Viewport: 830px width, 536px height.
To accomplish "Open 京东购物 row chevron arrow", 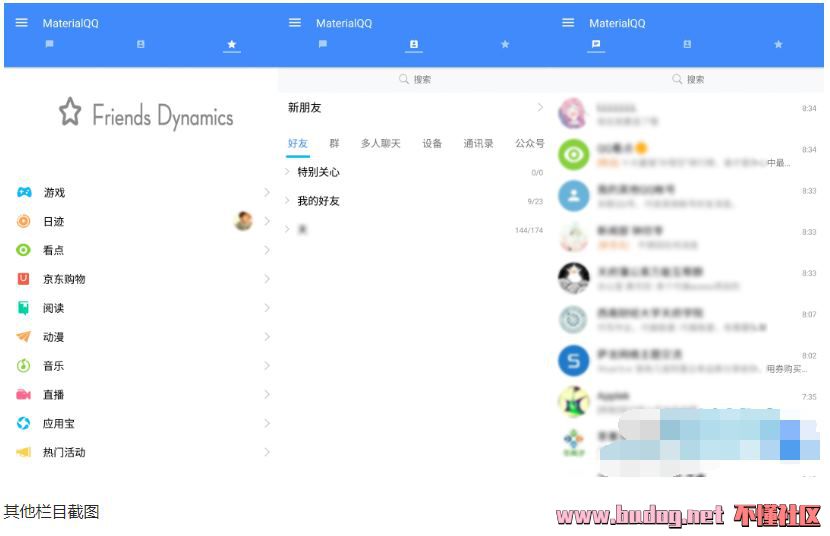I will click(267, 279).
